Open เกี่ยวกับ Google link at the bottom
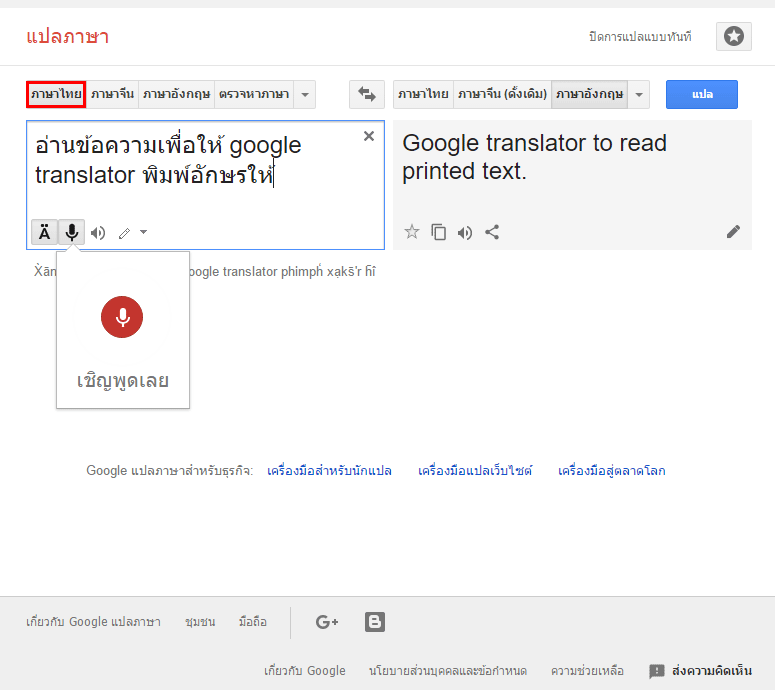Viewport: 775px width, 690px height. tap(304, 671)
